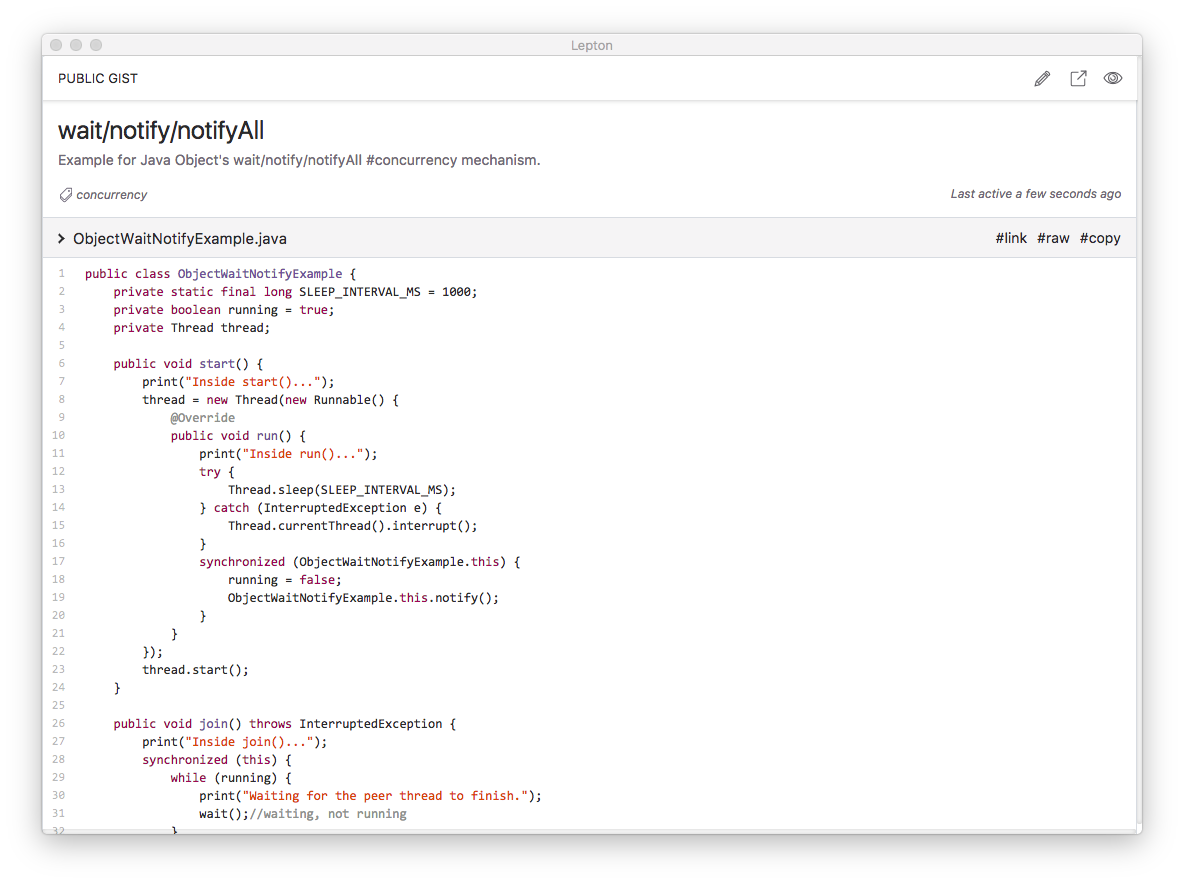Viewport: 1184px width, 884px height.
Task: Click code line 'public class ObjectWaitNotifyExample {'
Action: 220,274
